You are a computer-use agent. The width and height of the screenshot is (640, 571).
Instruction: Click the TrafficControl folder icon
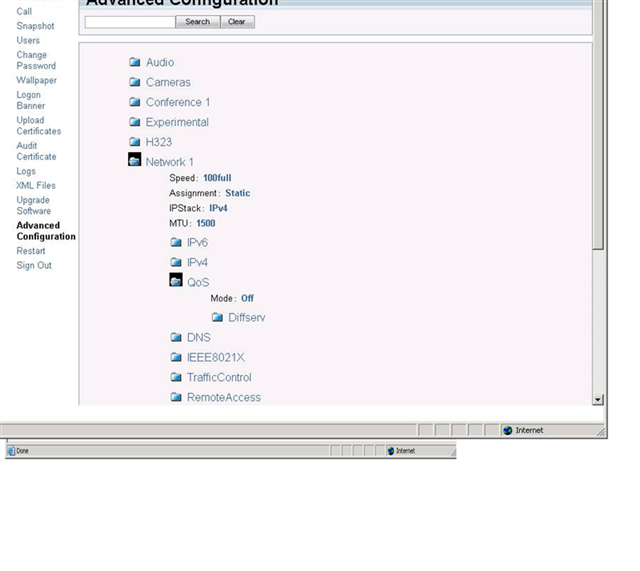[x=176, y=377]
